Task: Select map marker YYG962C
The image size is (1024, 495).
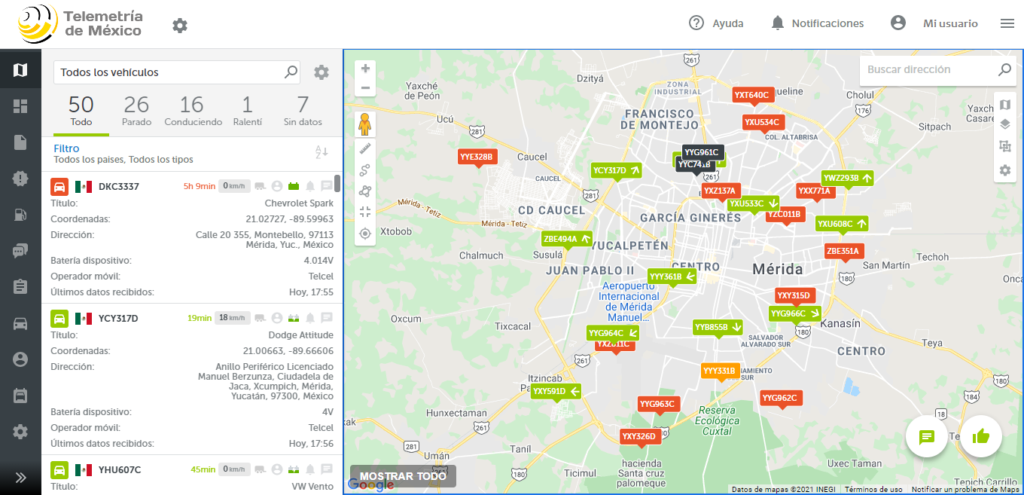Action: coord(781,398)
